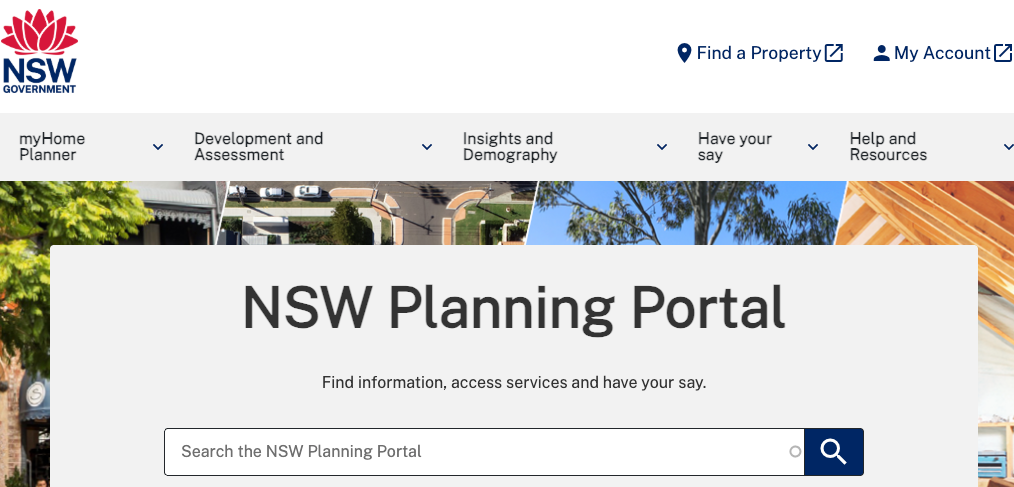
Task: Select the Insights and Demography menu
Action: (x=509, y=147)
